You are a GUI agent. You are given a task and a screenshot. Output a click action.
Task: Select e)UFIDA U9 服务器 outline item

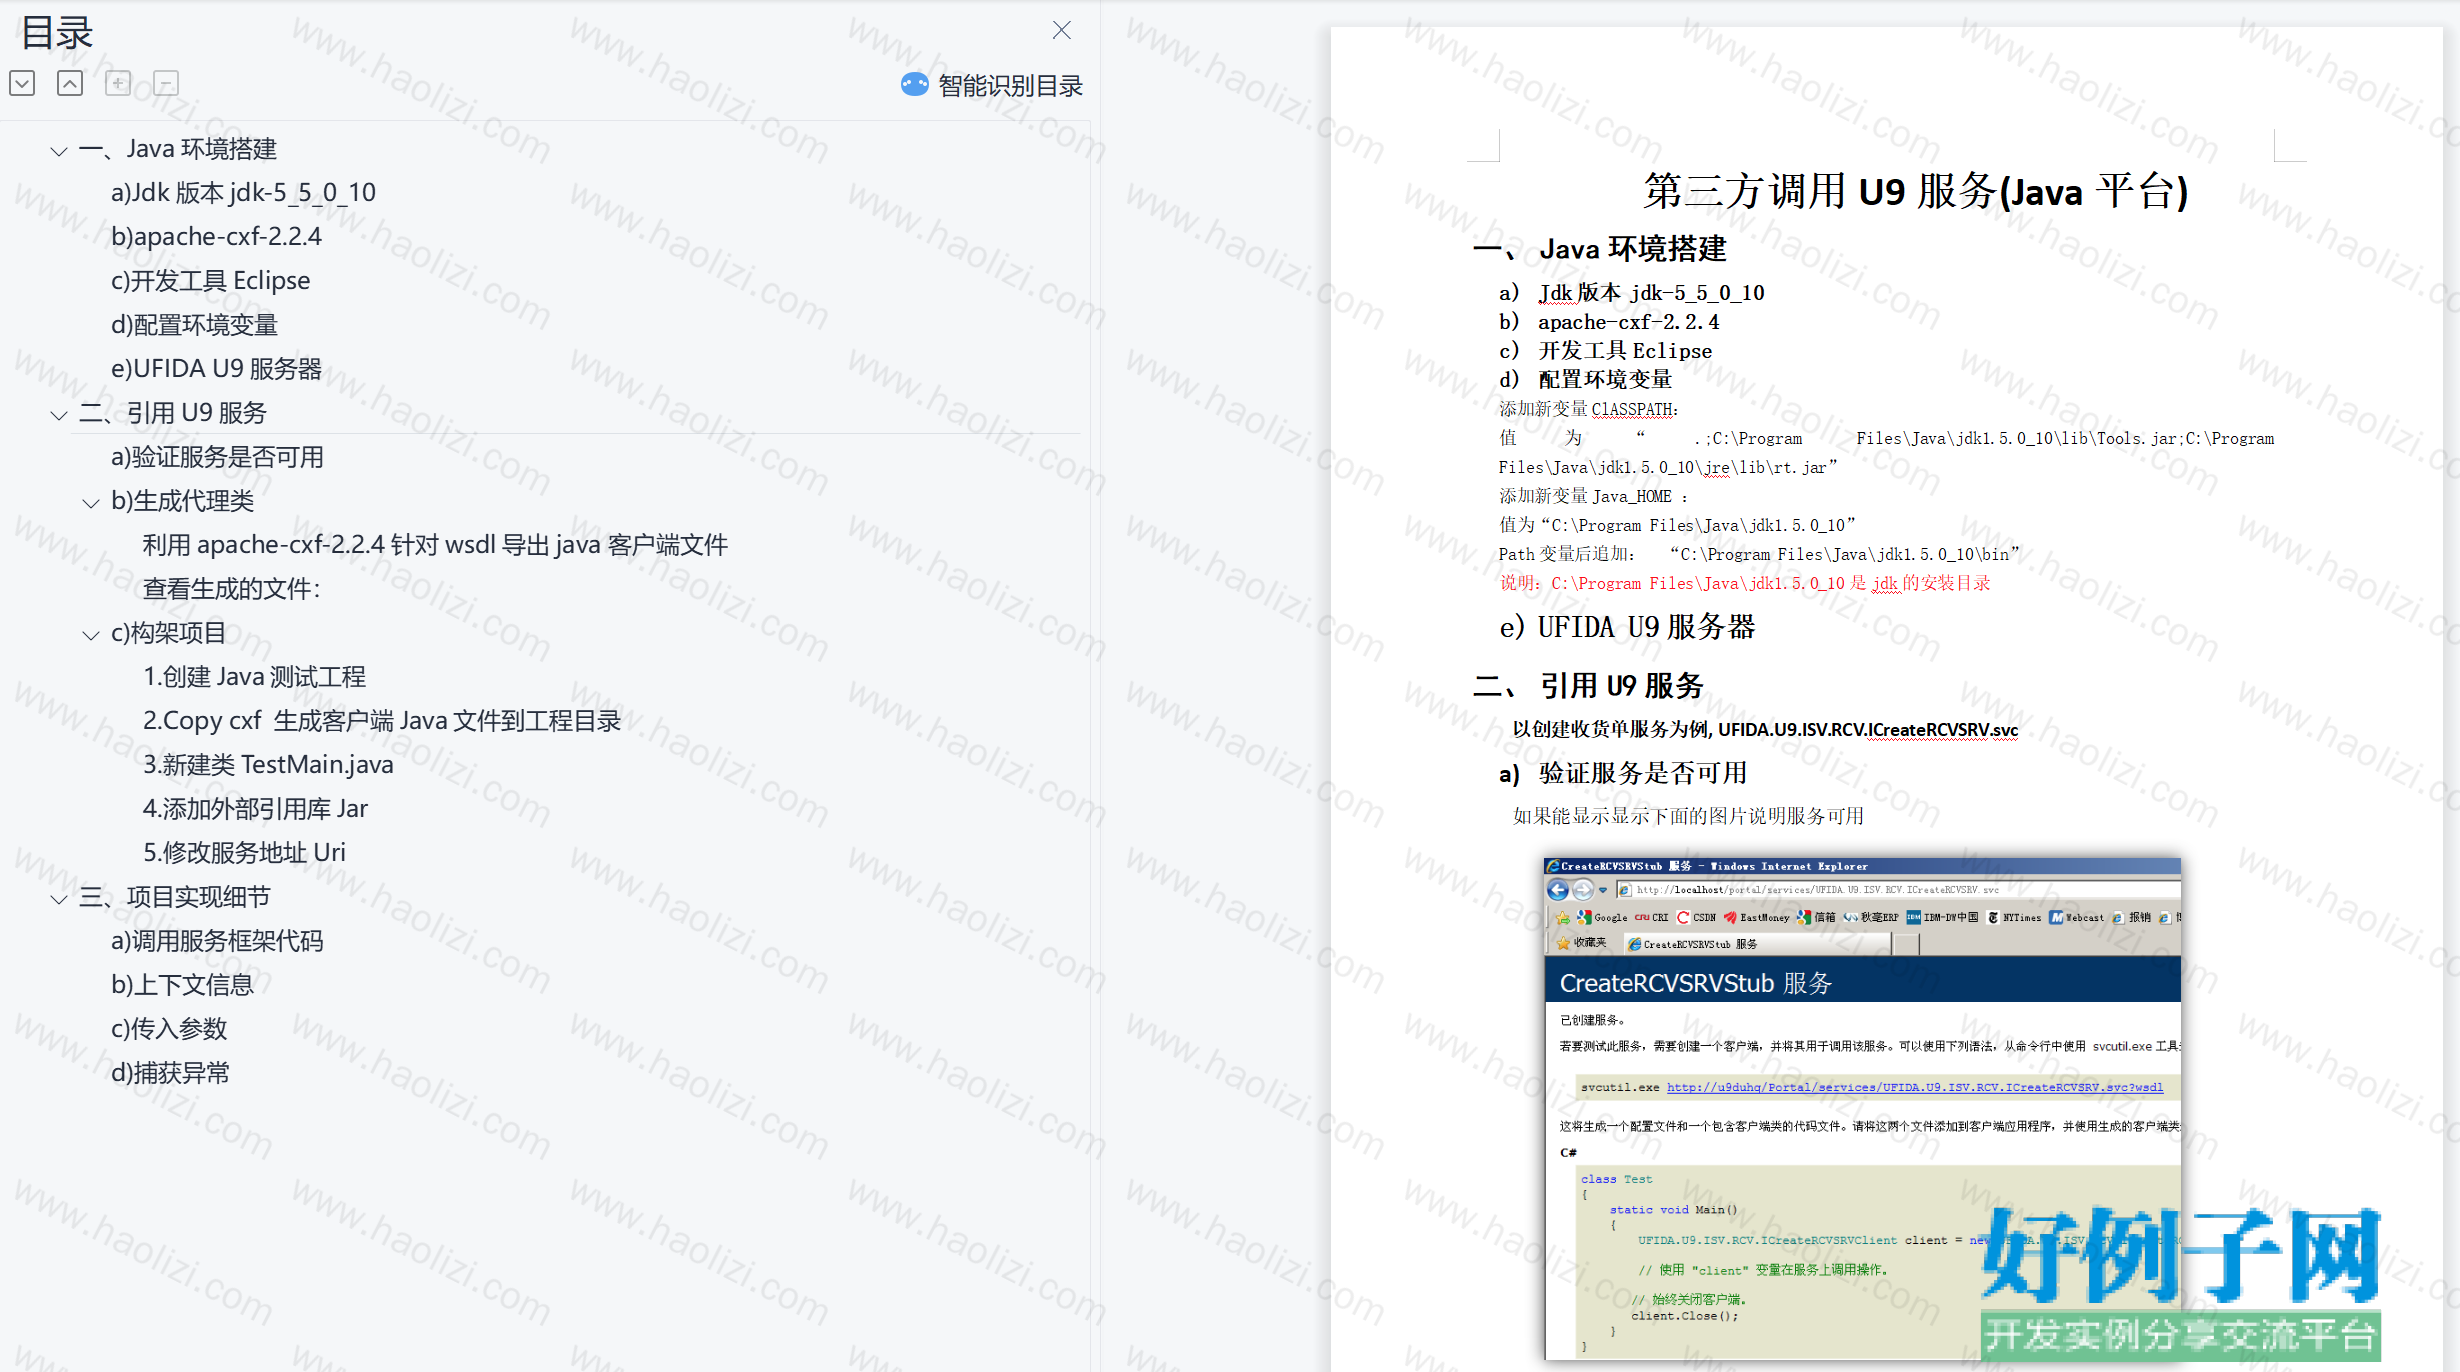pyautogui.click(x=216, y=369)
